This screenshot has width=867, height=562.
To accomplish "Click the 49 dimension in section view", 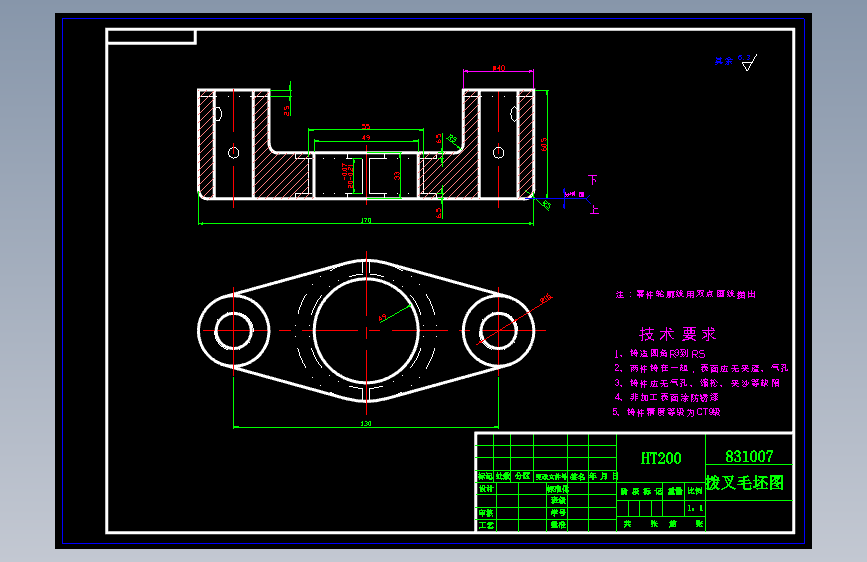I will click(366, 137).
